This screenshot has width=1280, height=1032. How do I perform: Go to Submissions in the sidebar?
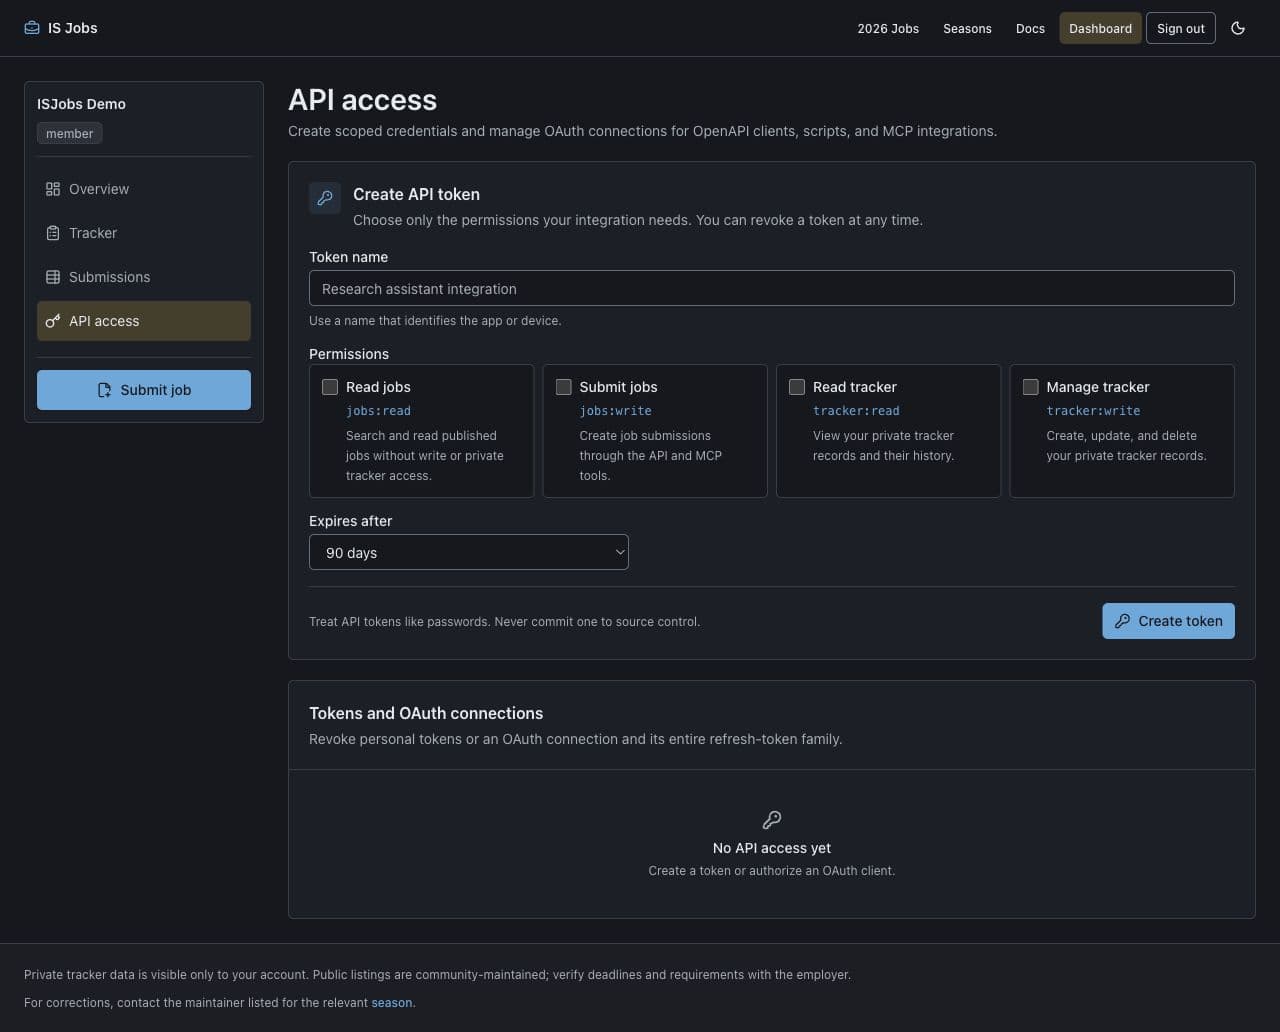click(144, 277)
